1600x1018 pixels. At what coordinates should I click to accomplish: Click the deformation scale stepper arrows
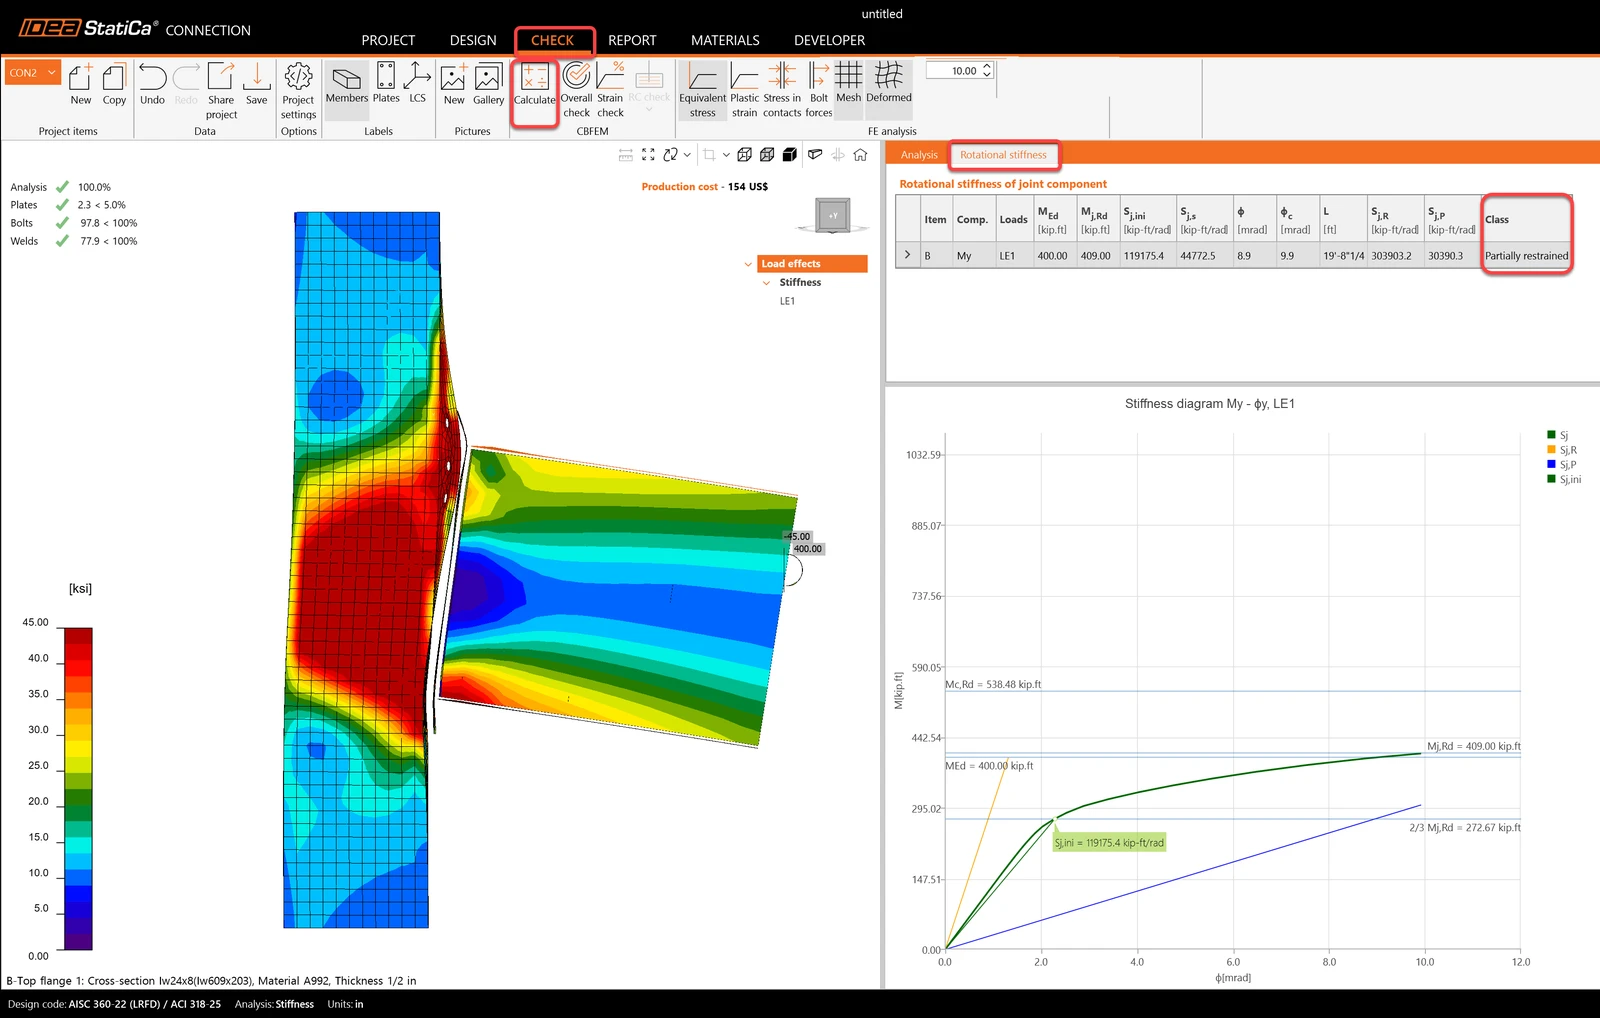pyautogui.click(x=987, y=70)
